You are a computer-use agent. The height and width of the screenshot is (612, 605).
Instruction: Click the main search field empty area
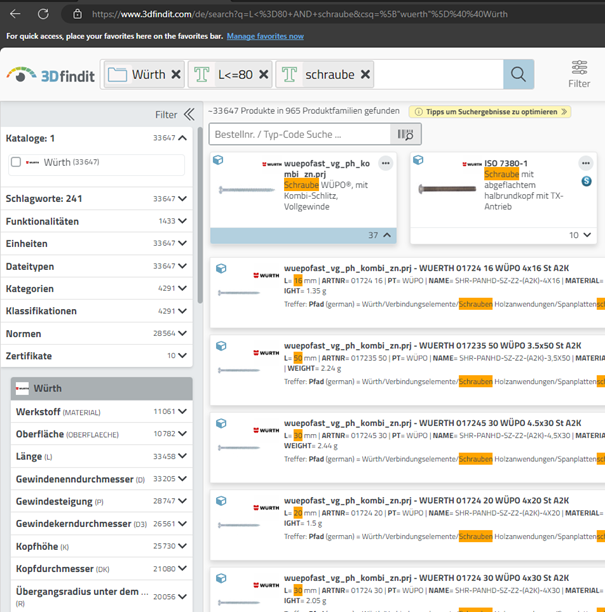click(438, 74)
